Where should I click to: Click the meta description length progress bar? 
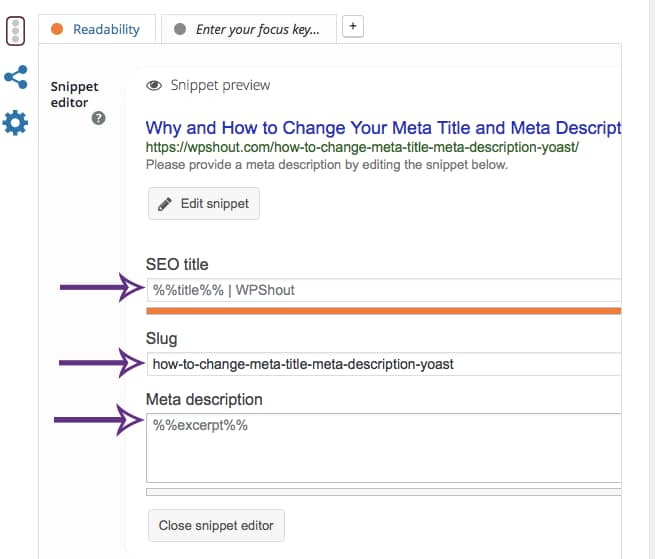(x=384, y=492)
